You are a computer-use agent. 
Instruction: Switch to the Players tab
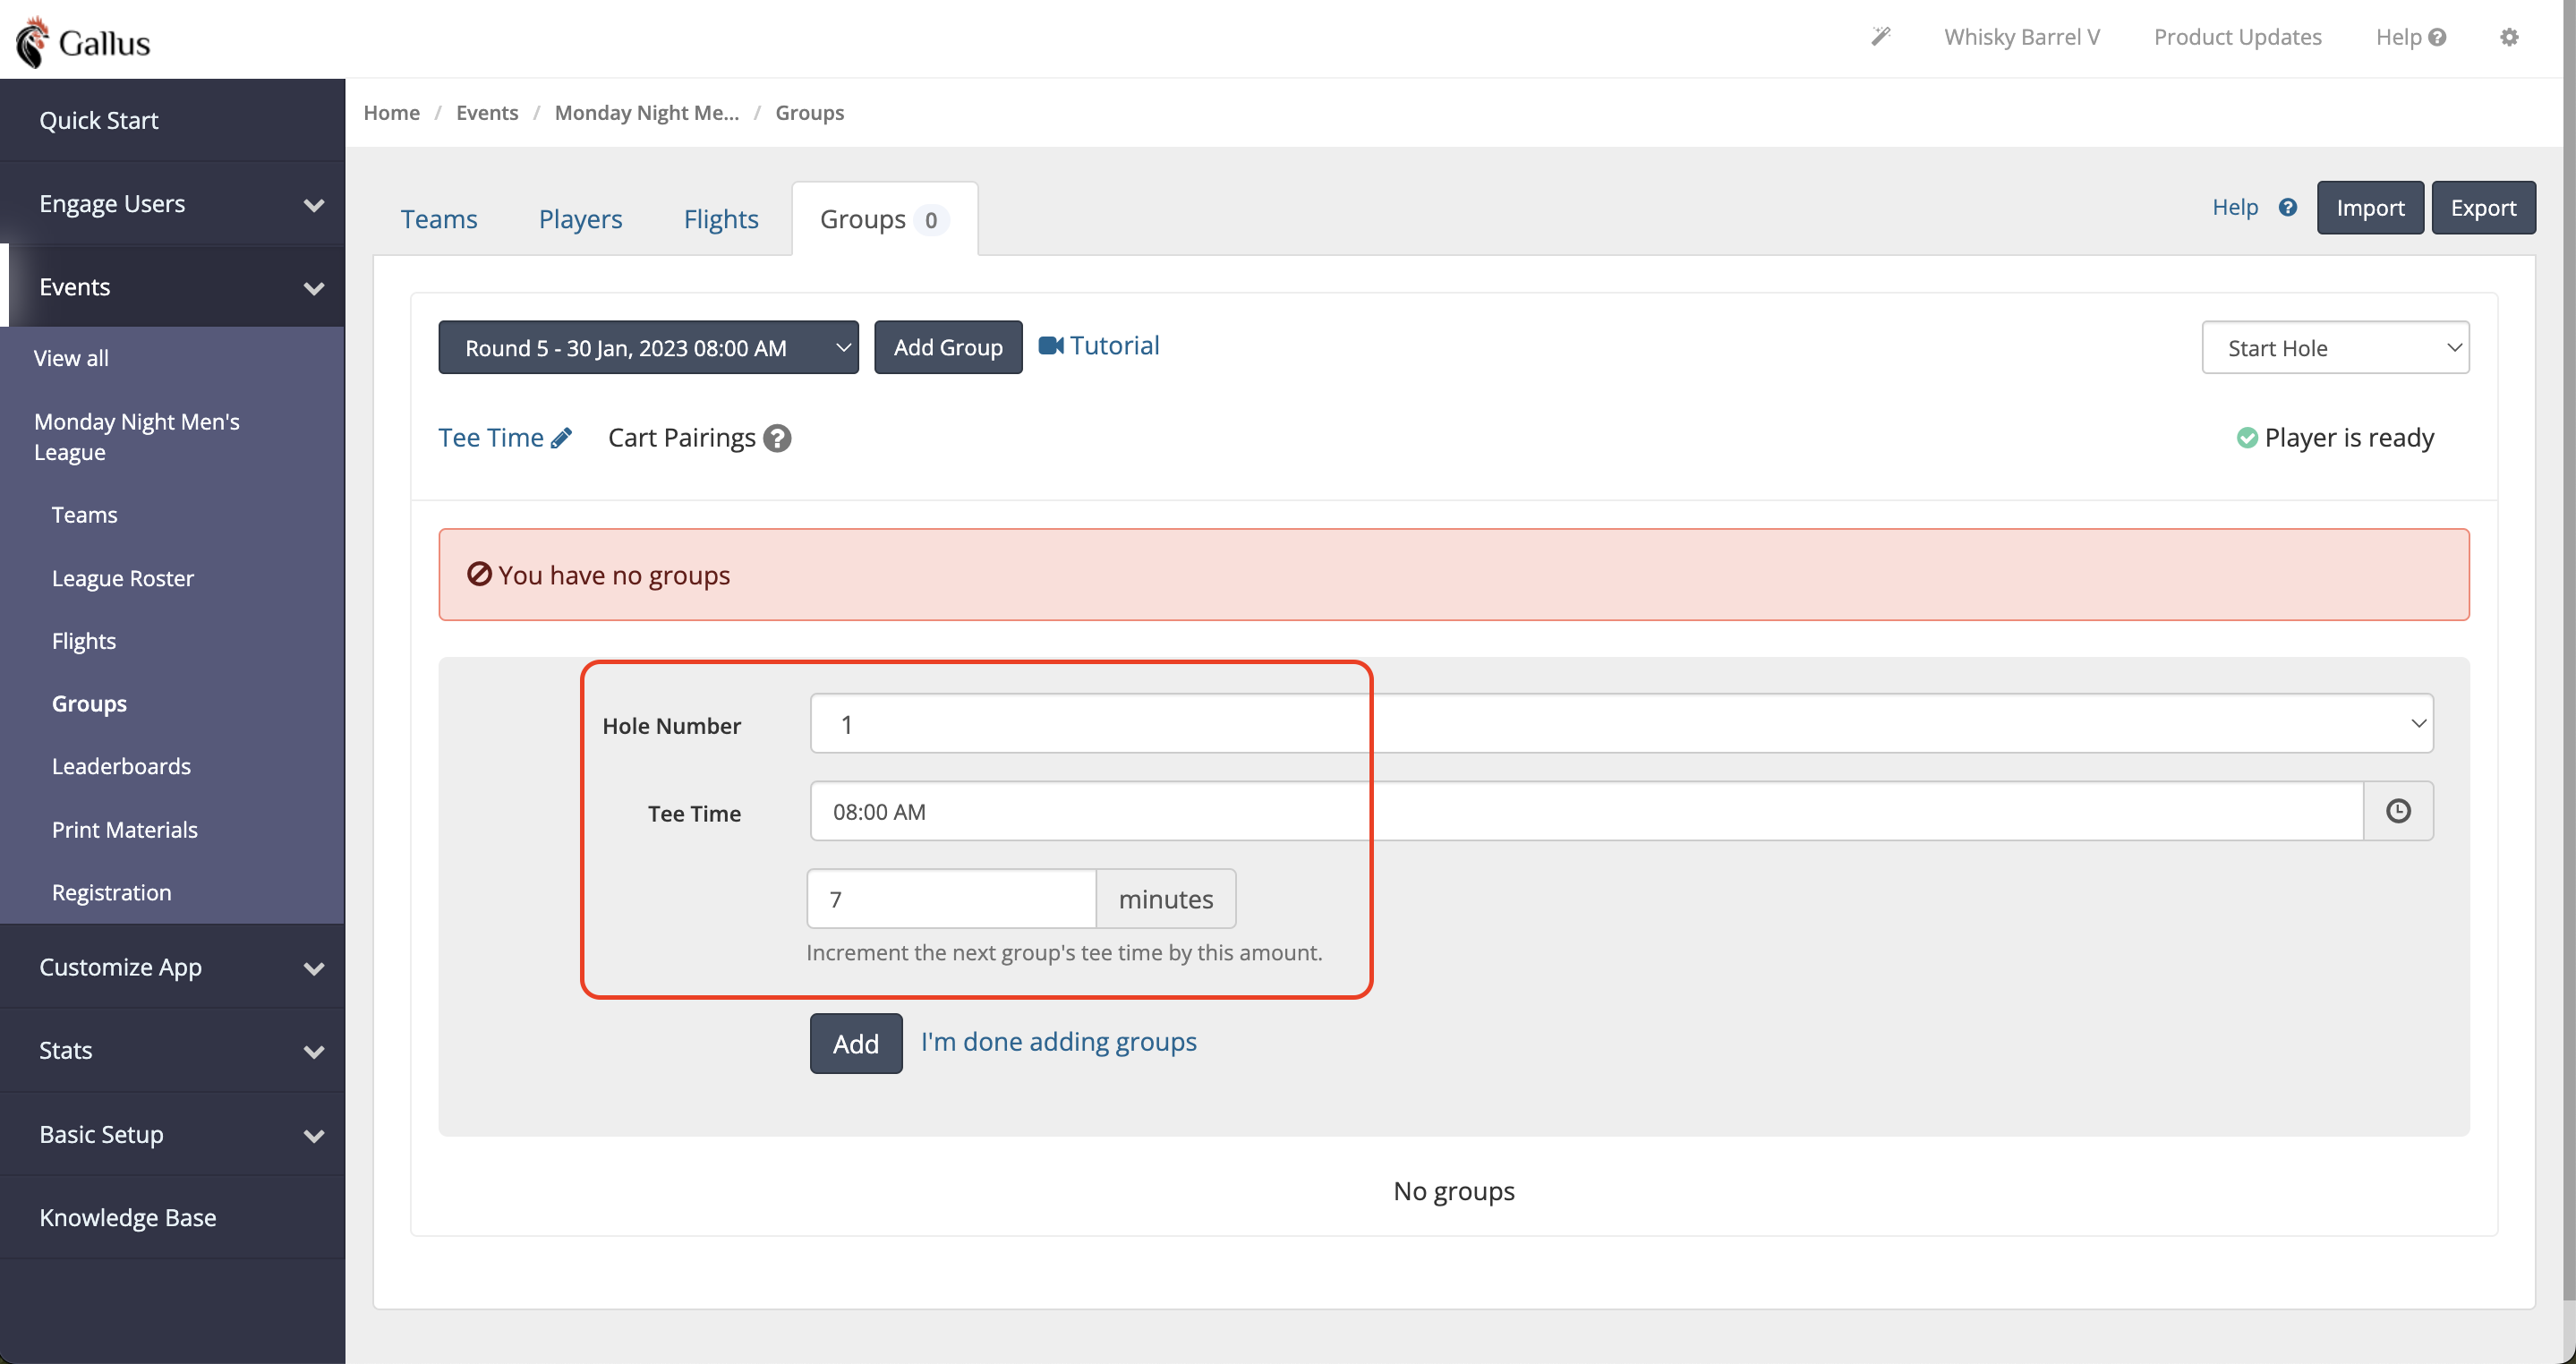pos(580,219)
